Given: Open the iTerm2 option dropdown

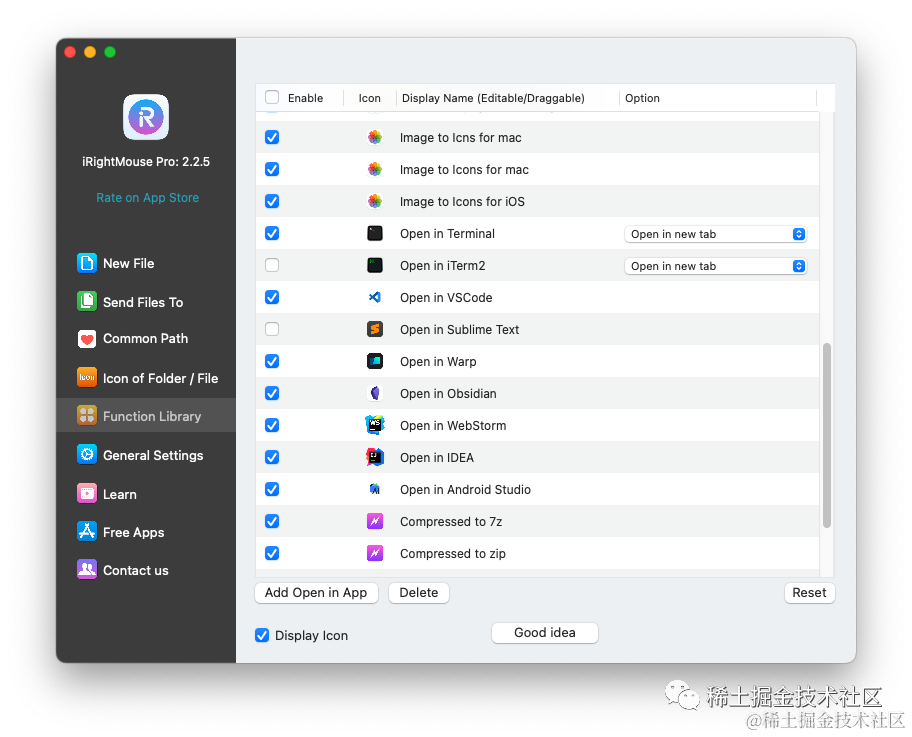Looking at the screenshot, I should point(715,266).
